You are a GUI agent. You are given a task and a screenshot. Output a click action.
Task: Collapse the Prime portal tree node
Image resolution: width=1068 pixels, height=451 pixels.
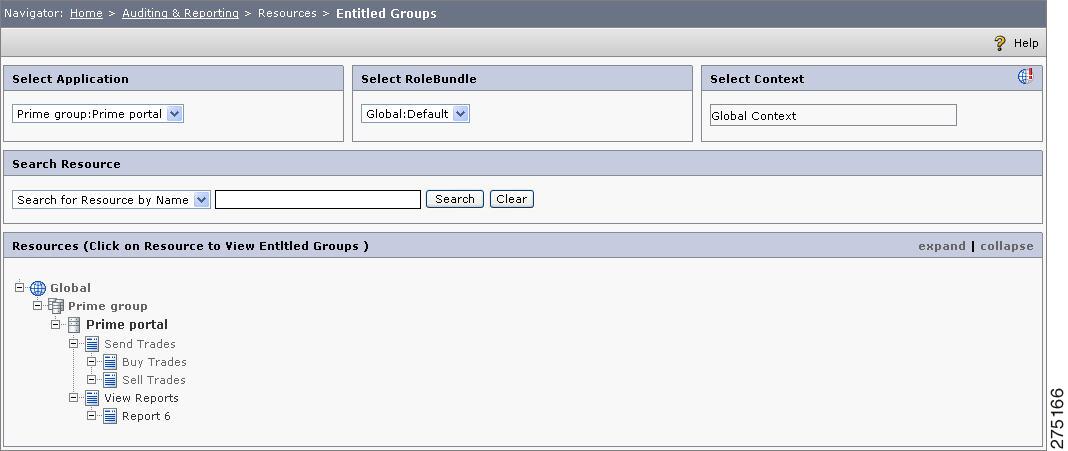pos(55,324)
